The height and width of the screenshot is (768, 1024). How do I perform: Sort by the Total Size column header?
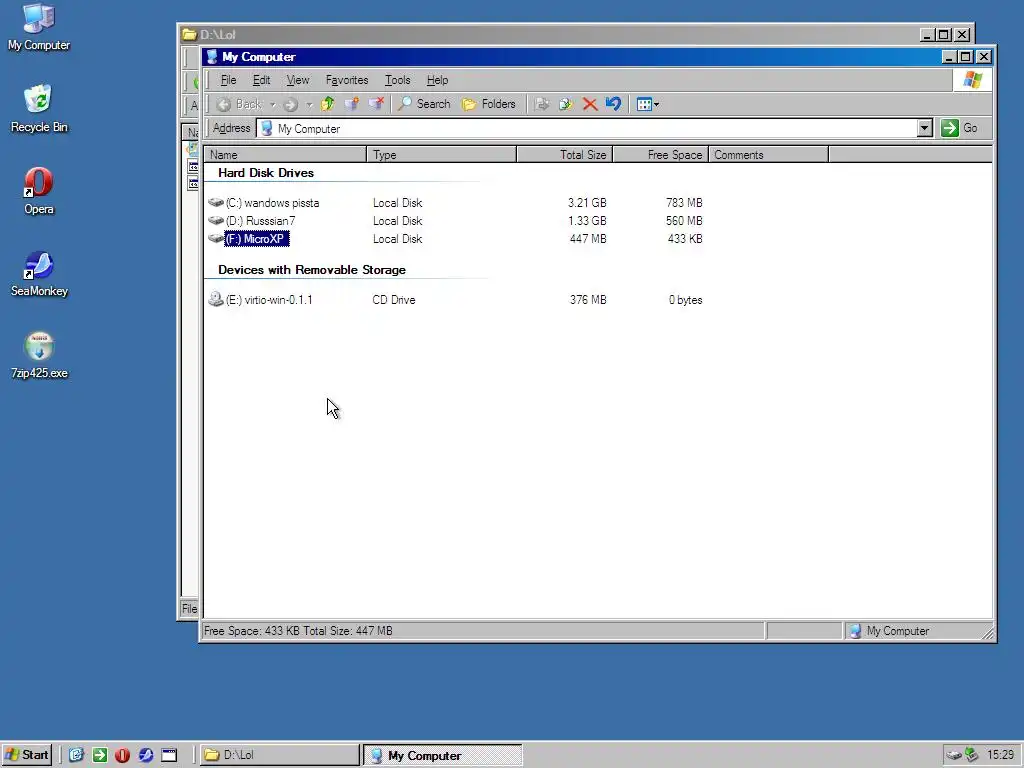(x=565, y=155)
